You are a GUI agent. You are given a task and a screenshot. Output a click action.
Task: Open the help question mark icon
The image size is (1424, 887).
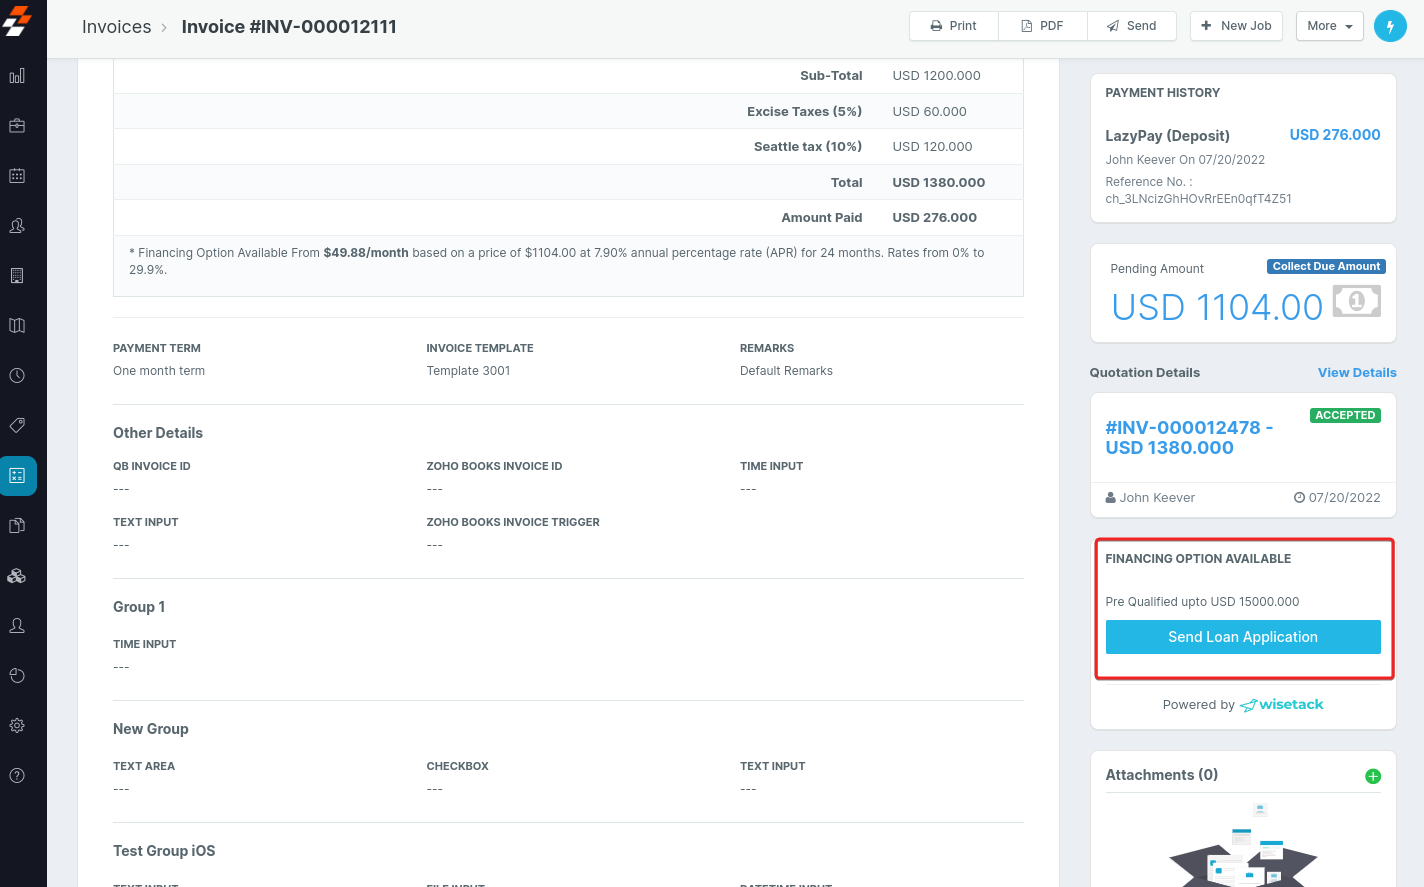[17, 776]
